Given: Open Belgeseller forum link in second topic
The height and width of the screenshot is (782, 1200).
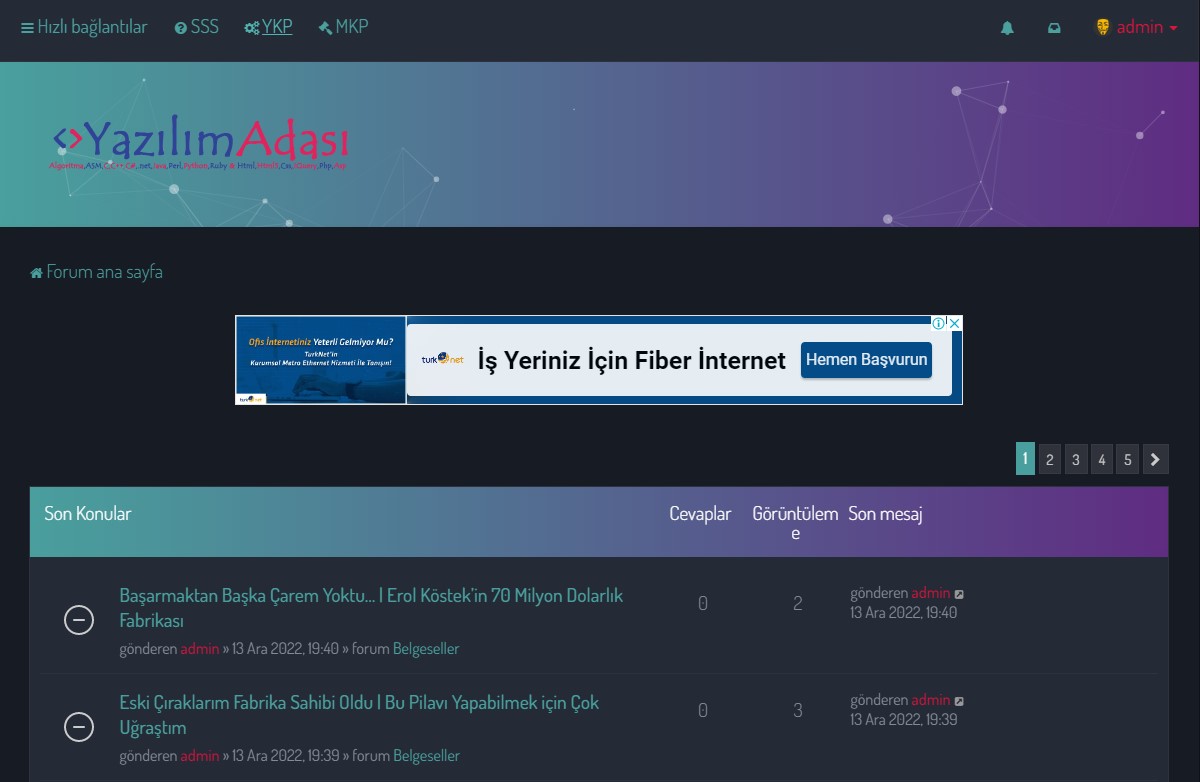Looking at the screenshot, I should pyautogui.click(x=426, y=755).
